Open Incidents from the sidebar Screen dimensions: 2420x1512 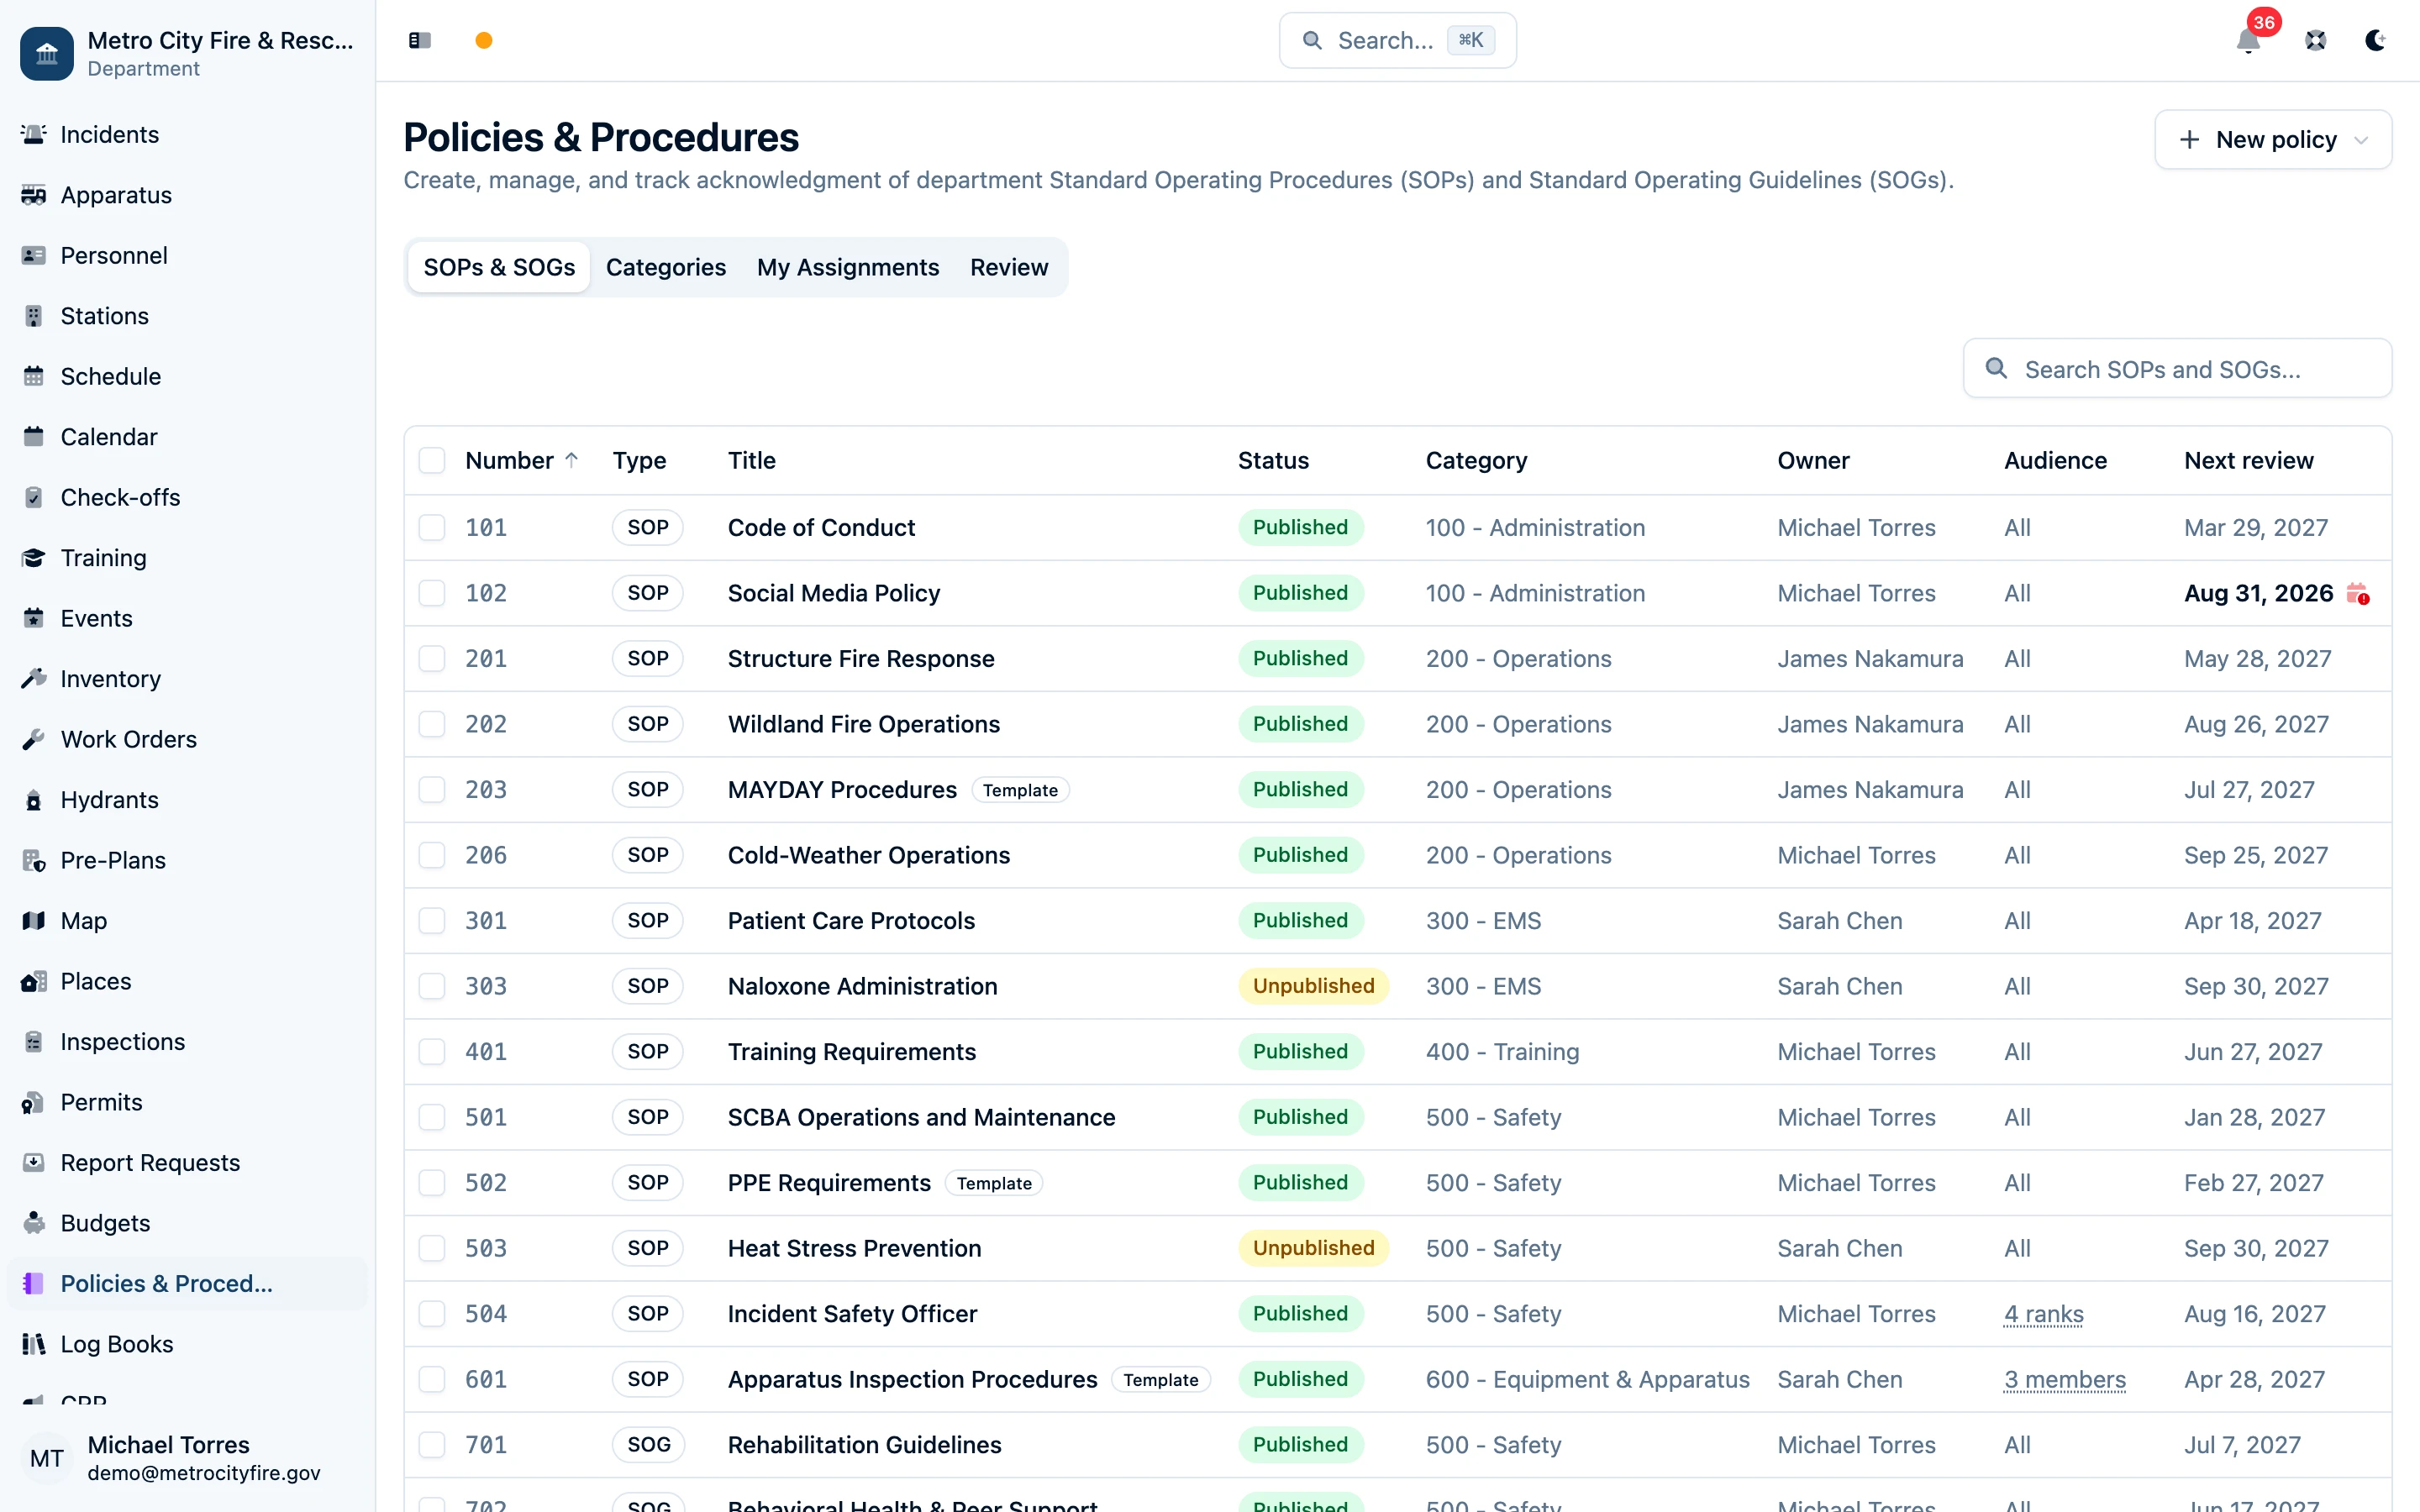187,134
